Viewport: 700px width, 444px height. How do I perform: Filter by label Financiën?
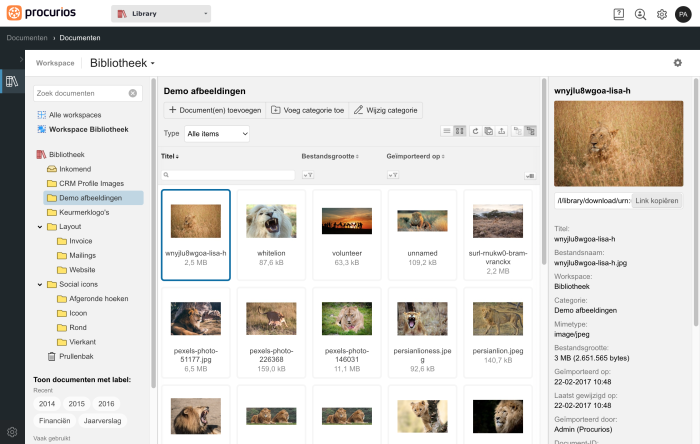pyautogui.click(x=54, y=421)
